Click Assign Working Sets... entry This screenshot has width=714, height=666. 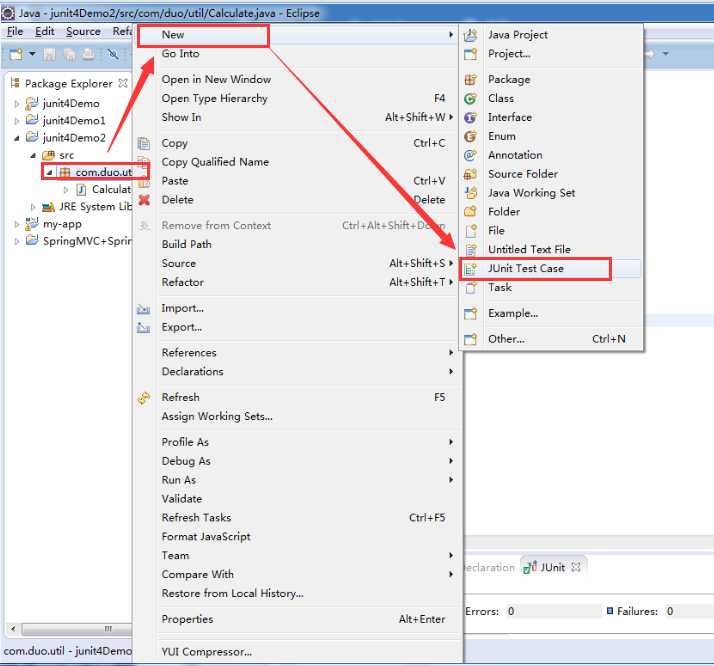tap(296, 417)
